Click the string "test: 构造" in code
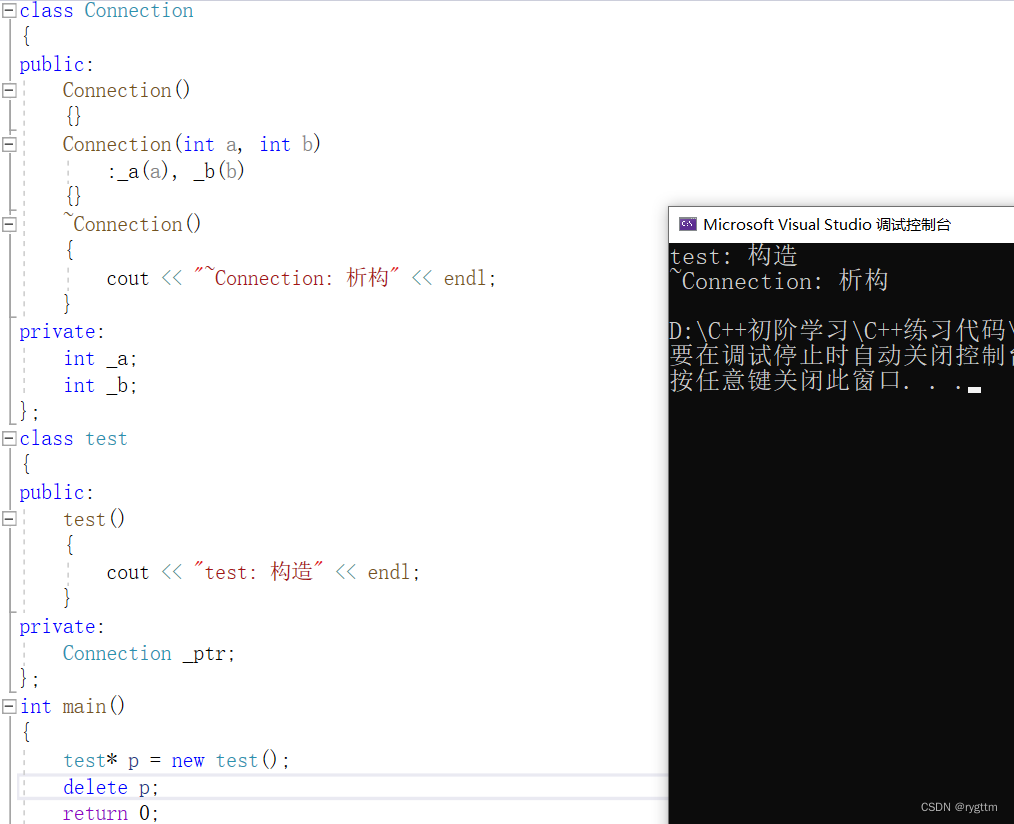The height and width of the screenshot is (824, 1014). (x=258, y=572)
